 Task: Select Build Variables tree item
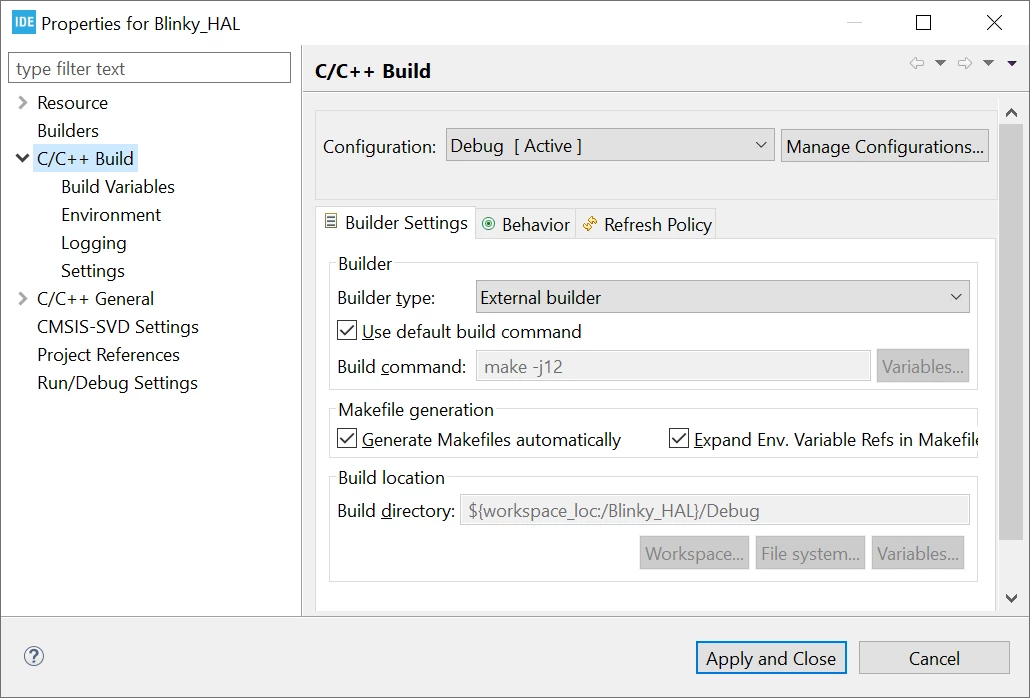(x=118, y=186)
